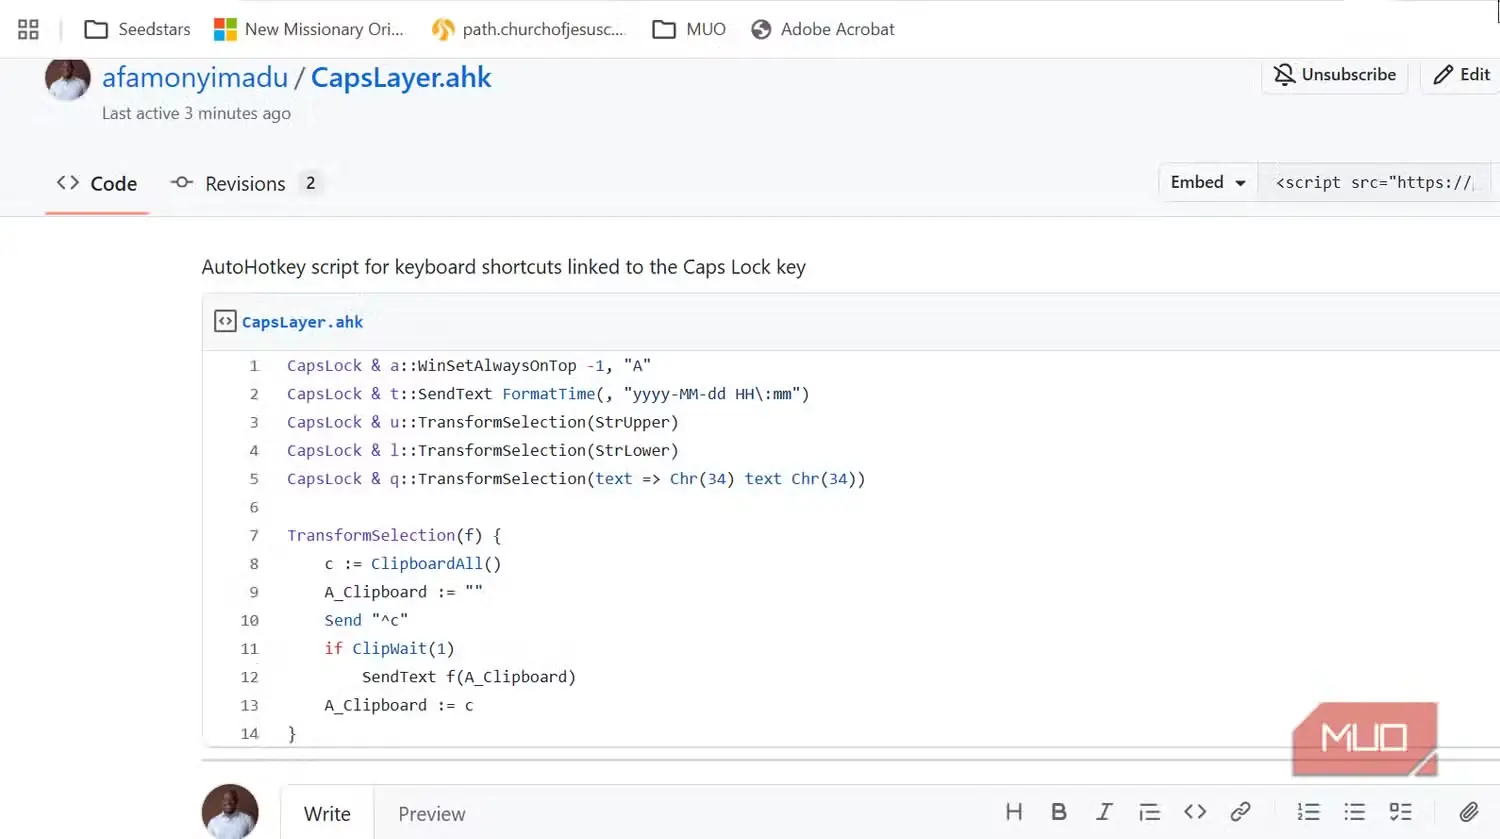Select line number 7 in the code
The width and height of the screenshot is (1500, 839).
click(x=254, y=536)
